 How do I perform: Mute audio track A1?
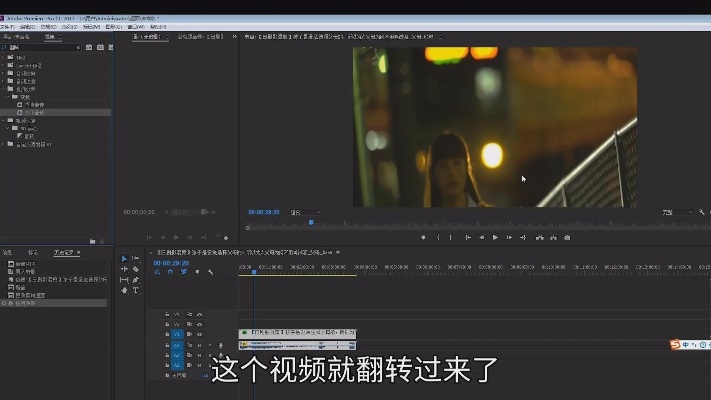200,346
